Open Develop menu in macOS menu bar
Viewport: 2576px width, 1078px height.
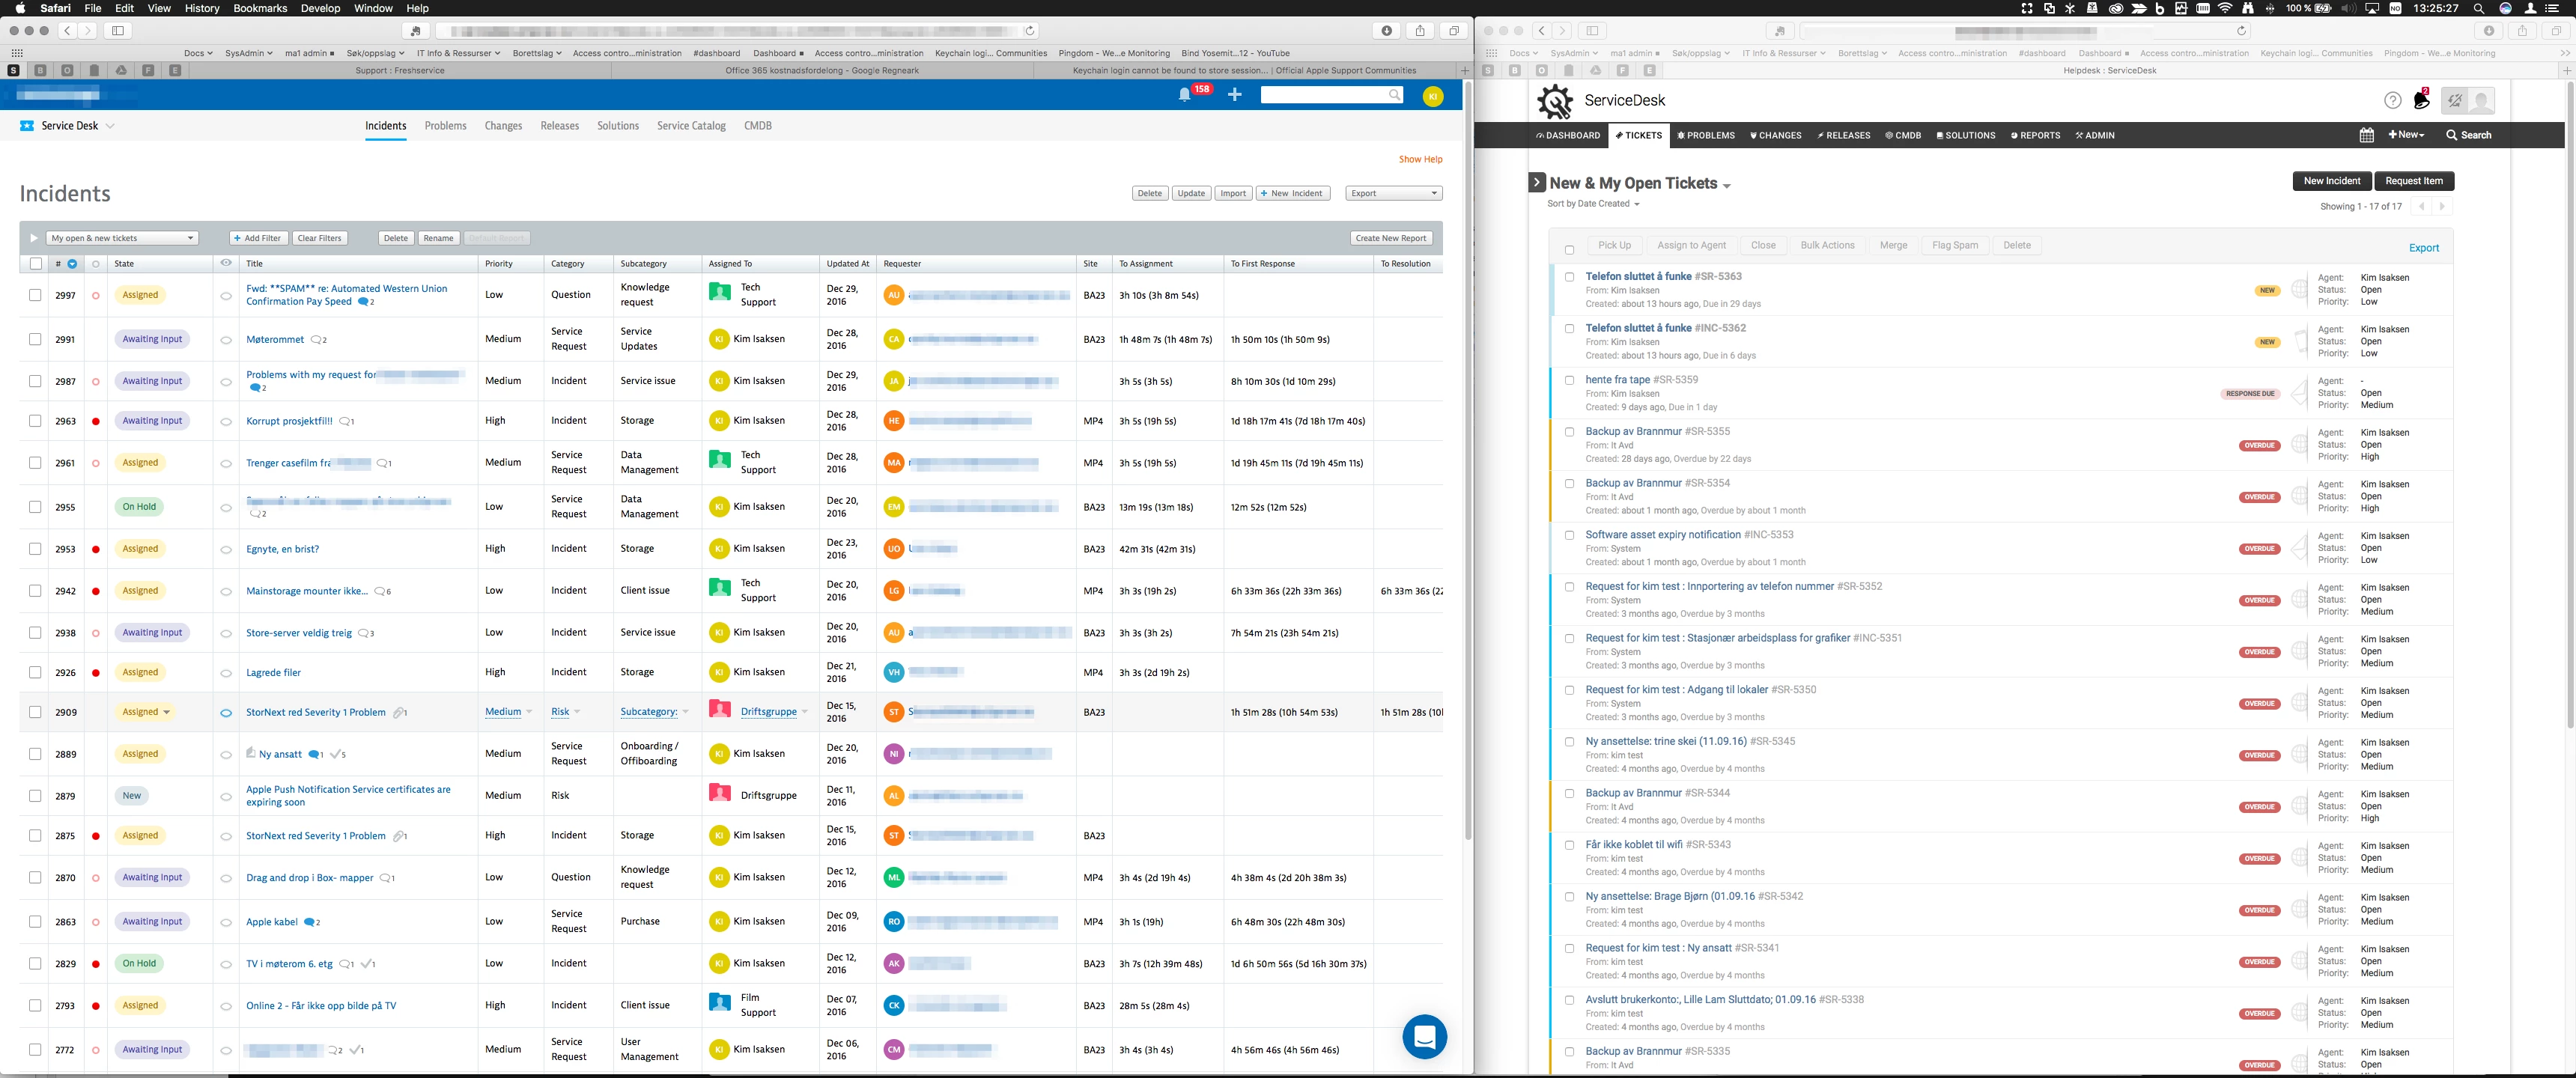(x=320, y=8)
